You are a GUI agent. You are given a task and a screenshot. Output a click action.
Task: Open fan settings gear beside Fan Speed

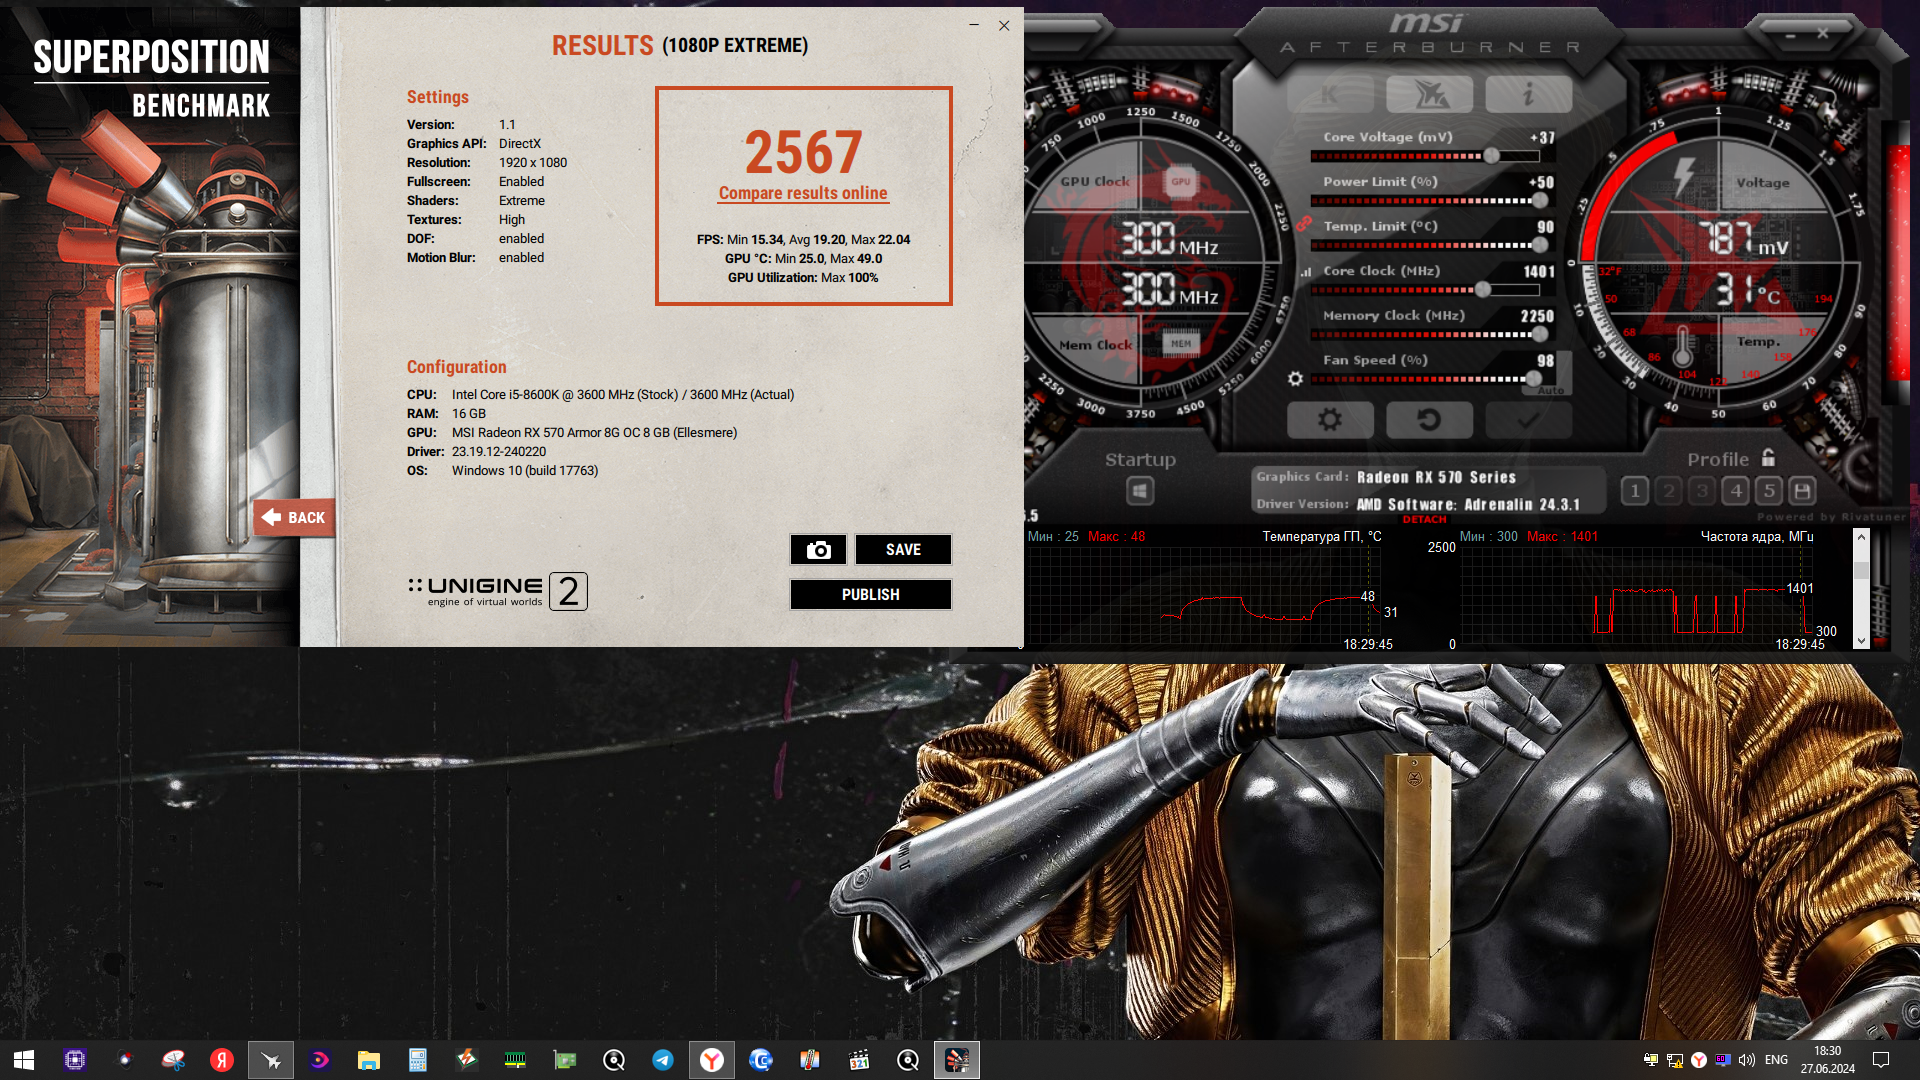click(1295, 379)
